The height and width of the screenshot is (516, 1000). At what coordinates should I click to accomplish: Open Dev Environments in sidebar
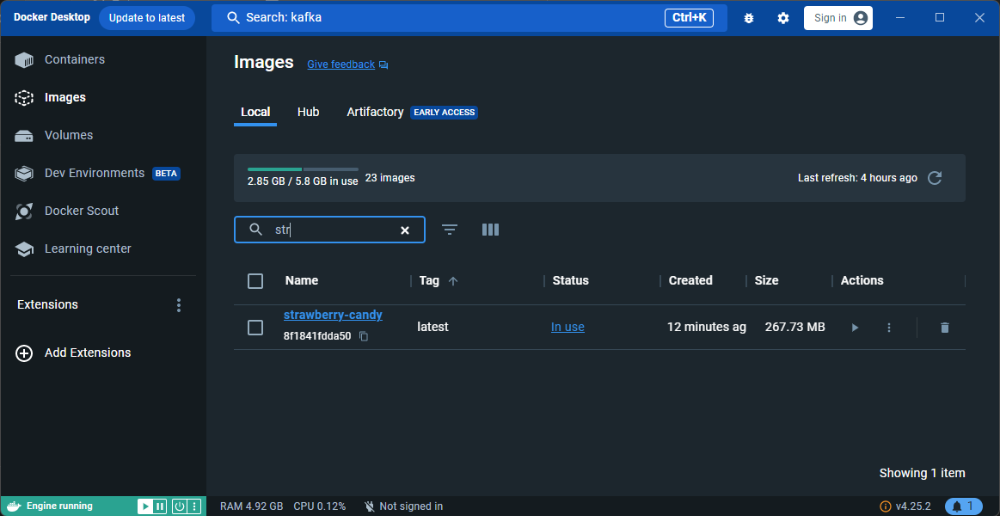[94, 173]
